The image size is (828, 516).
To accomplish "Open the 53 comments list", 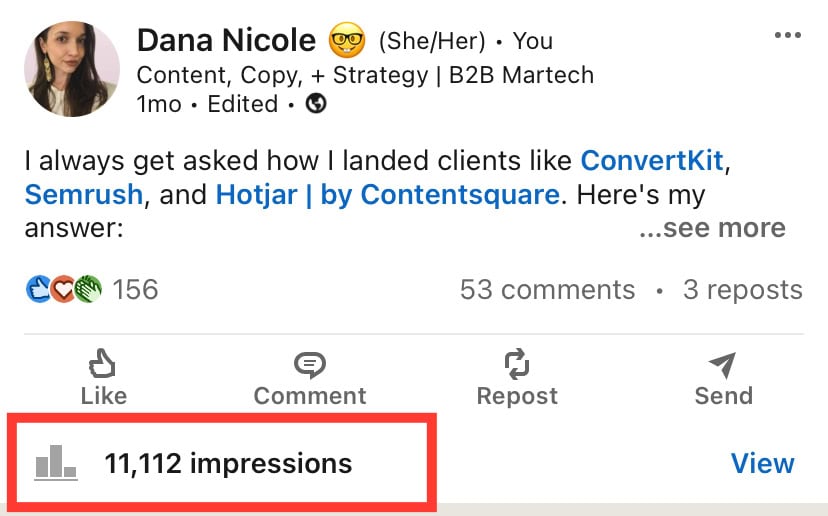I will point(548,289).
